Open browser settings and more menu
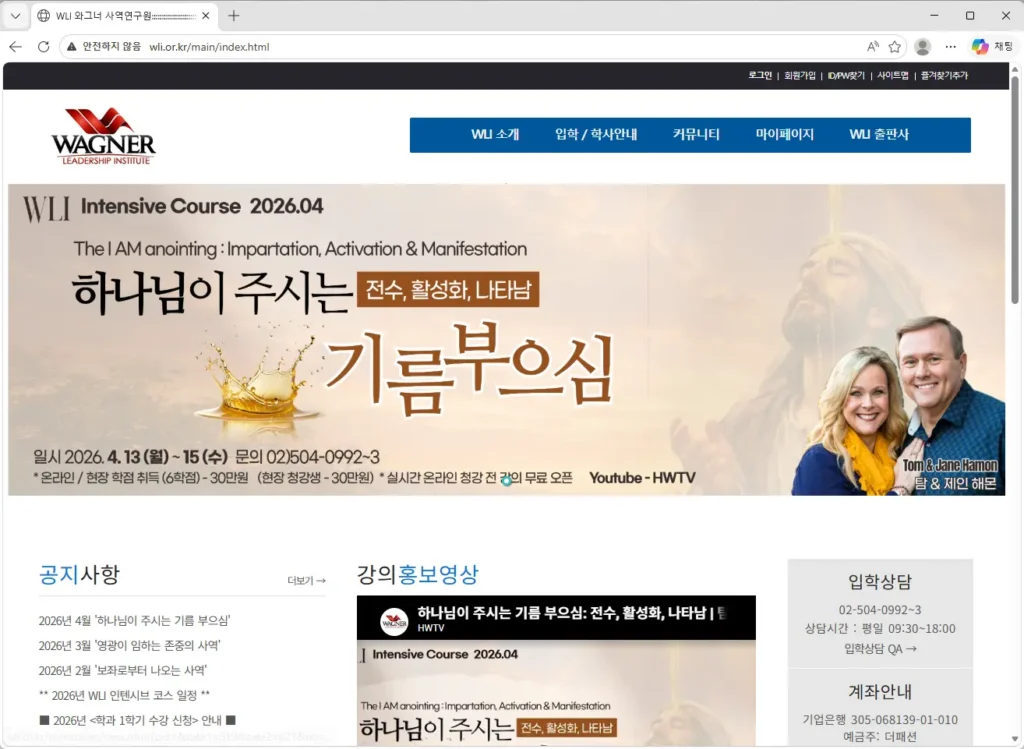The height and width of the screenshot is (749, 1024). click(951, 46)
